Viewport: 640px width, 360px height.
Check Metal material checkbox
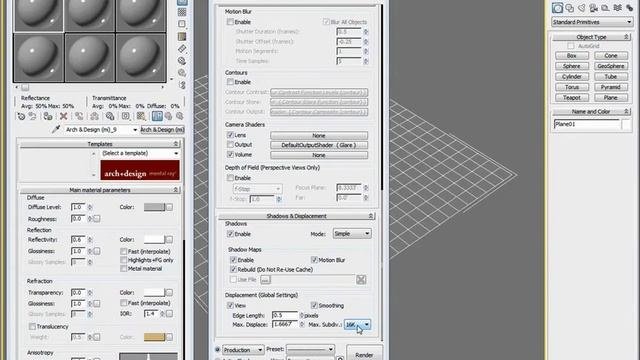pyautogui.click(x=124, y=269)
